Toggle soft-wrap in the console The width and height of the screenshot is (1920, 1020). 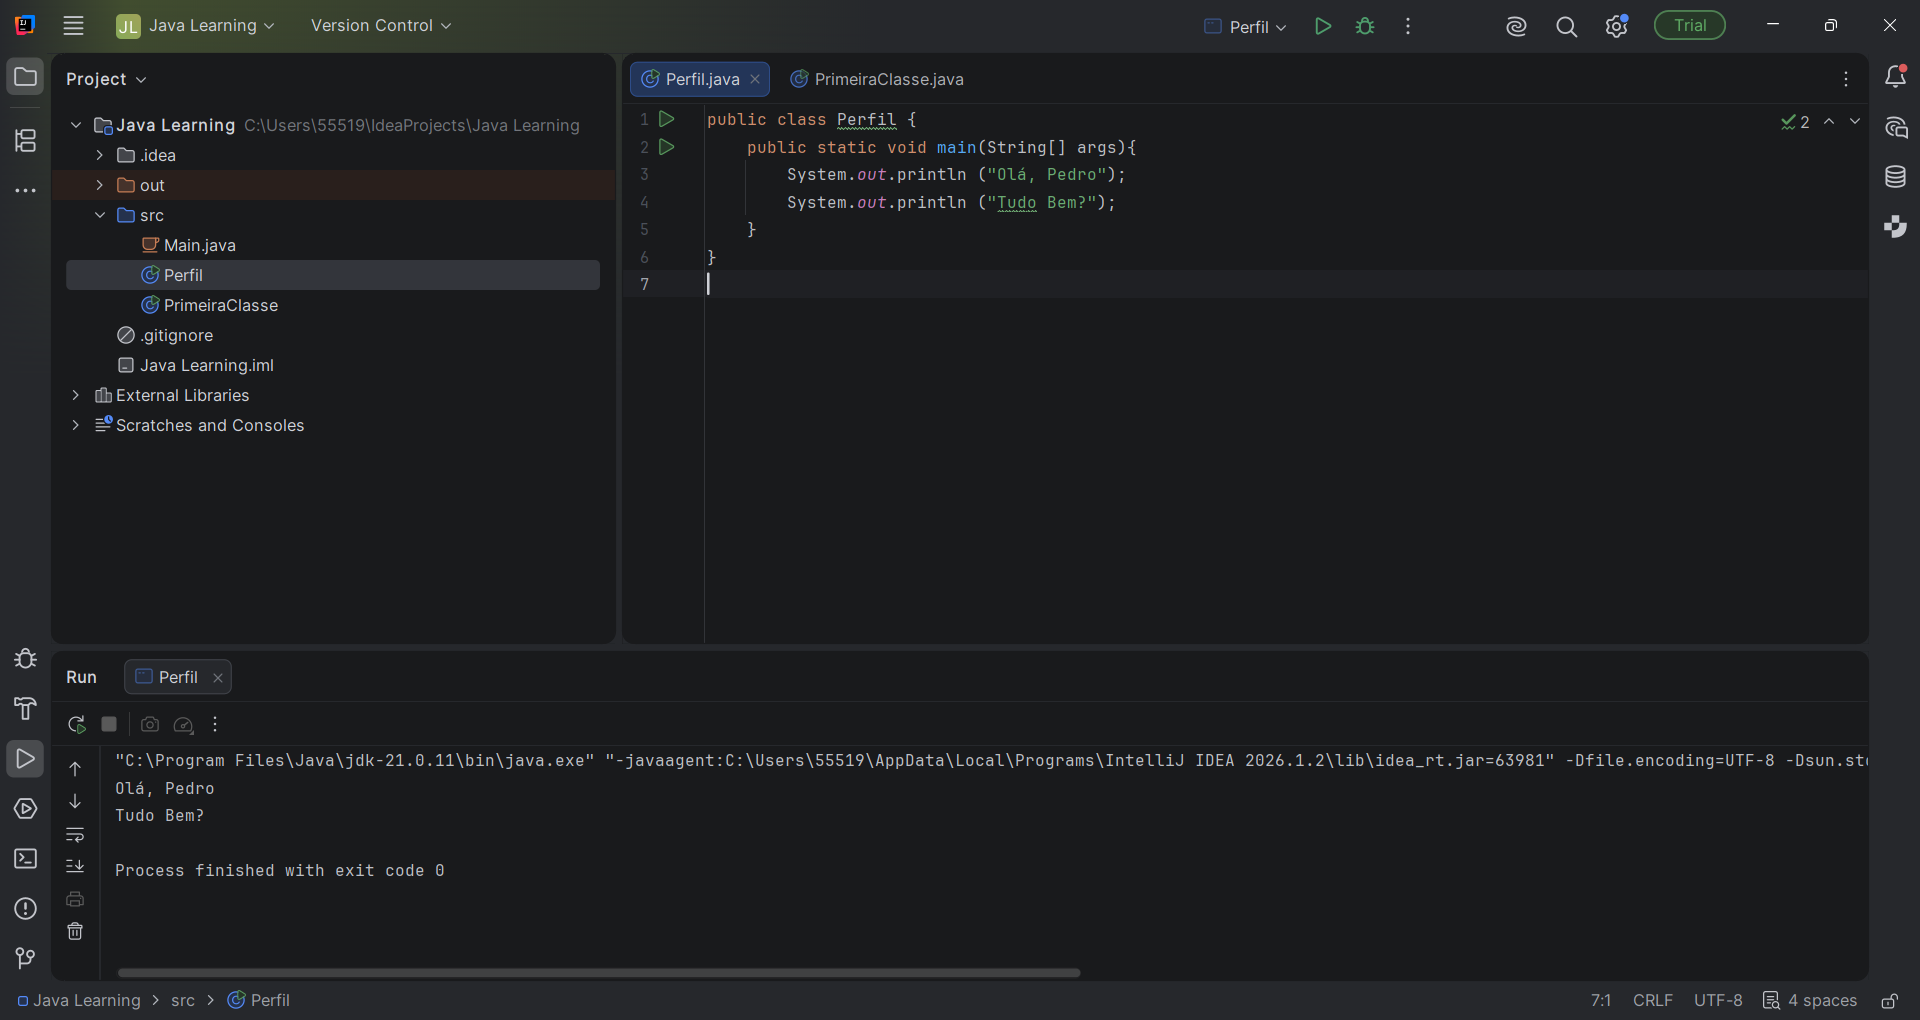click(x=75, y=834)
